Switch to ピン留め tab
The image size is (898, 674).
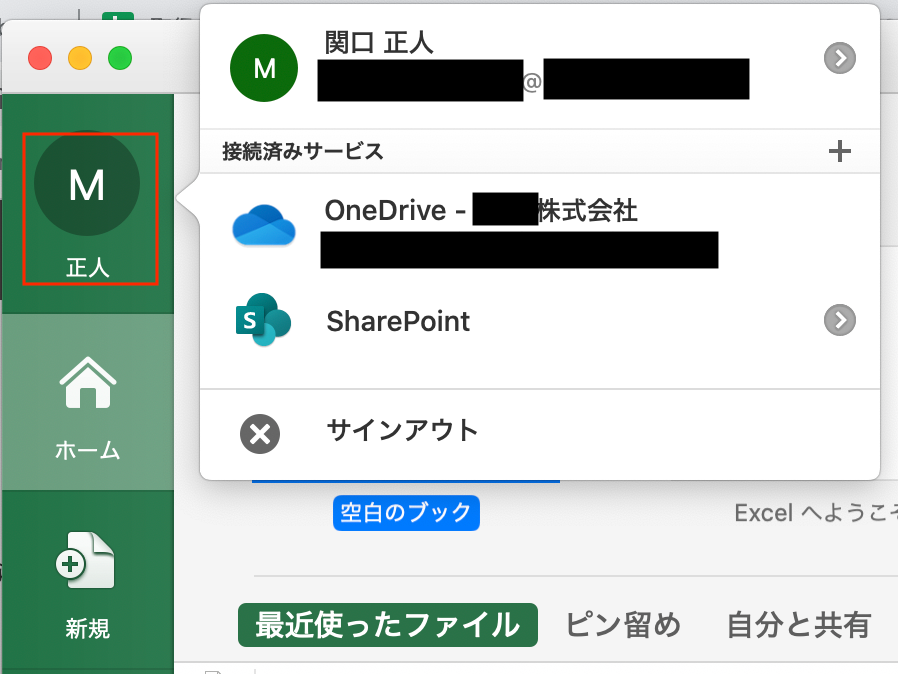[x=623, y=624]
